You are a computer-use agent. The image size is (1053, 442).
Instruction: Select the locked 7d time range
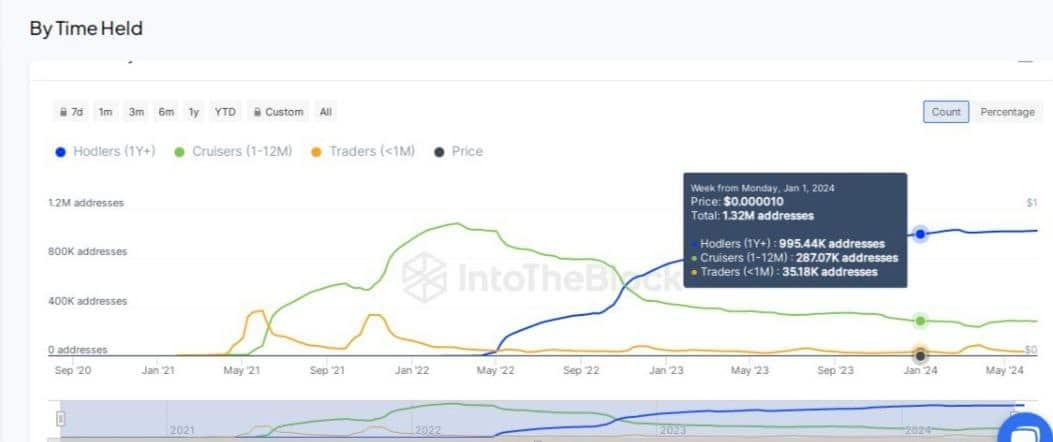pos(72,112)
